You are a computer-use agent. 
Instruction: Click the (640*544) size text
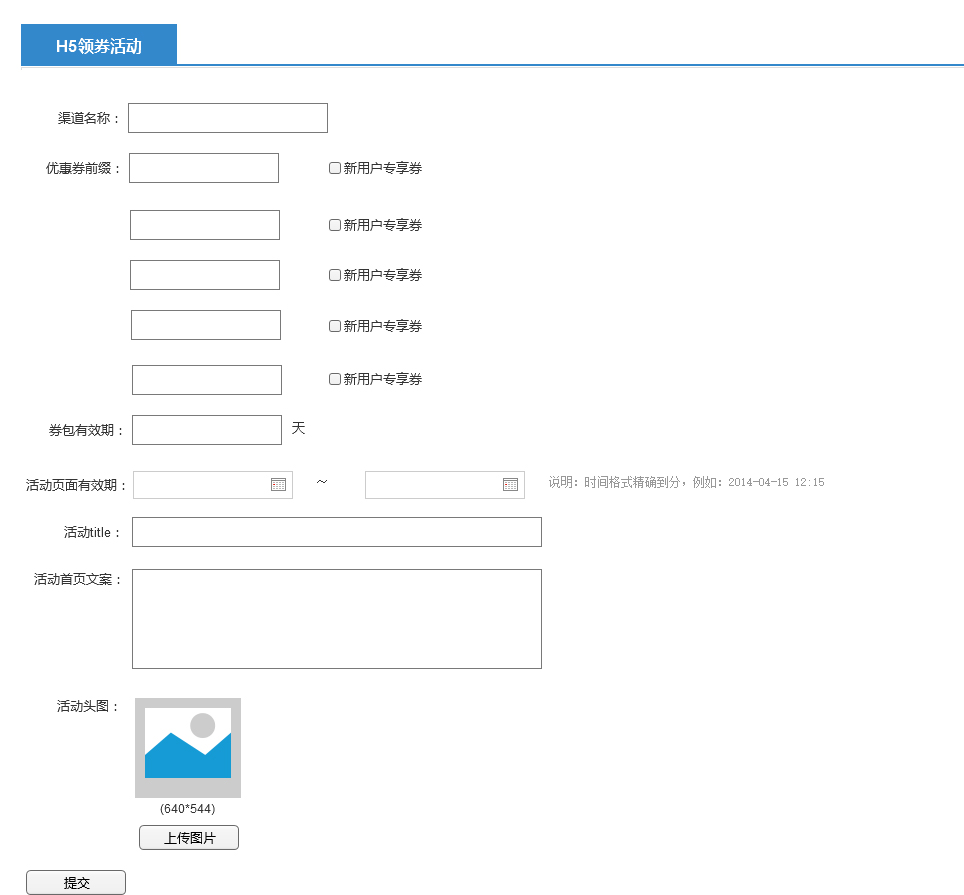tap(188, 808)
